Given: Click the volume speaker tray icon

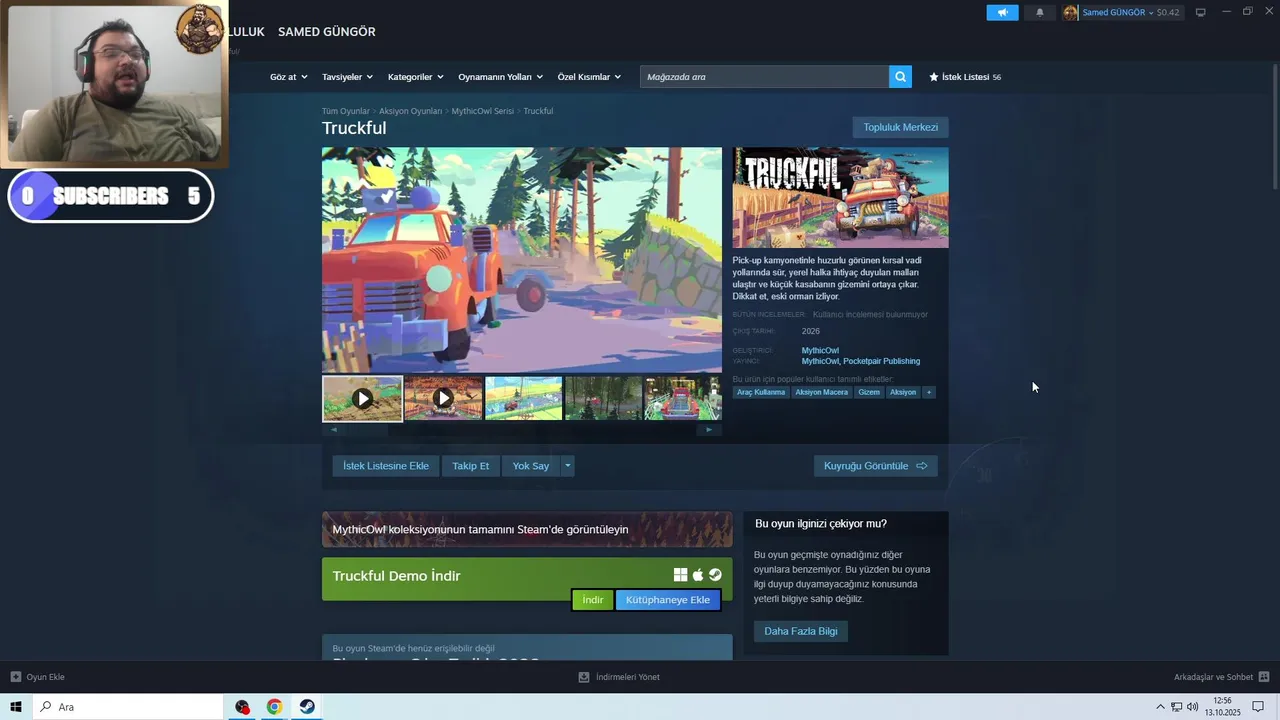Looking at the screenshot, I should pyautogui.click(x=1192, y=707).
